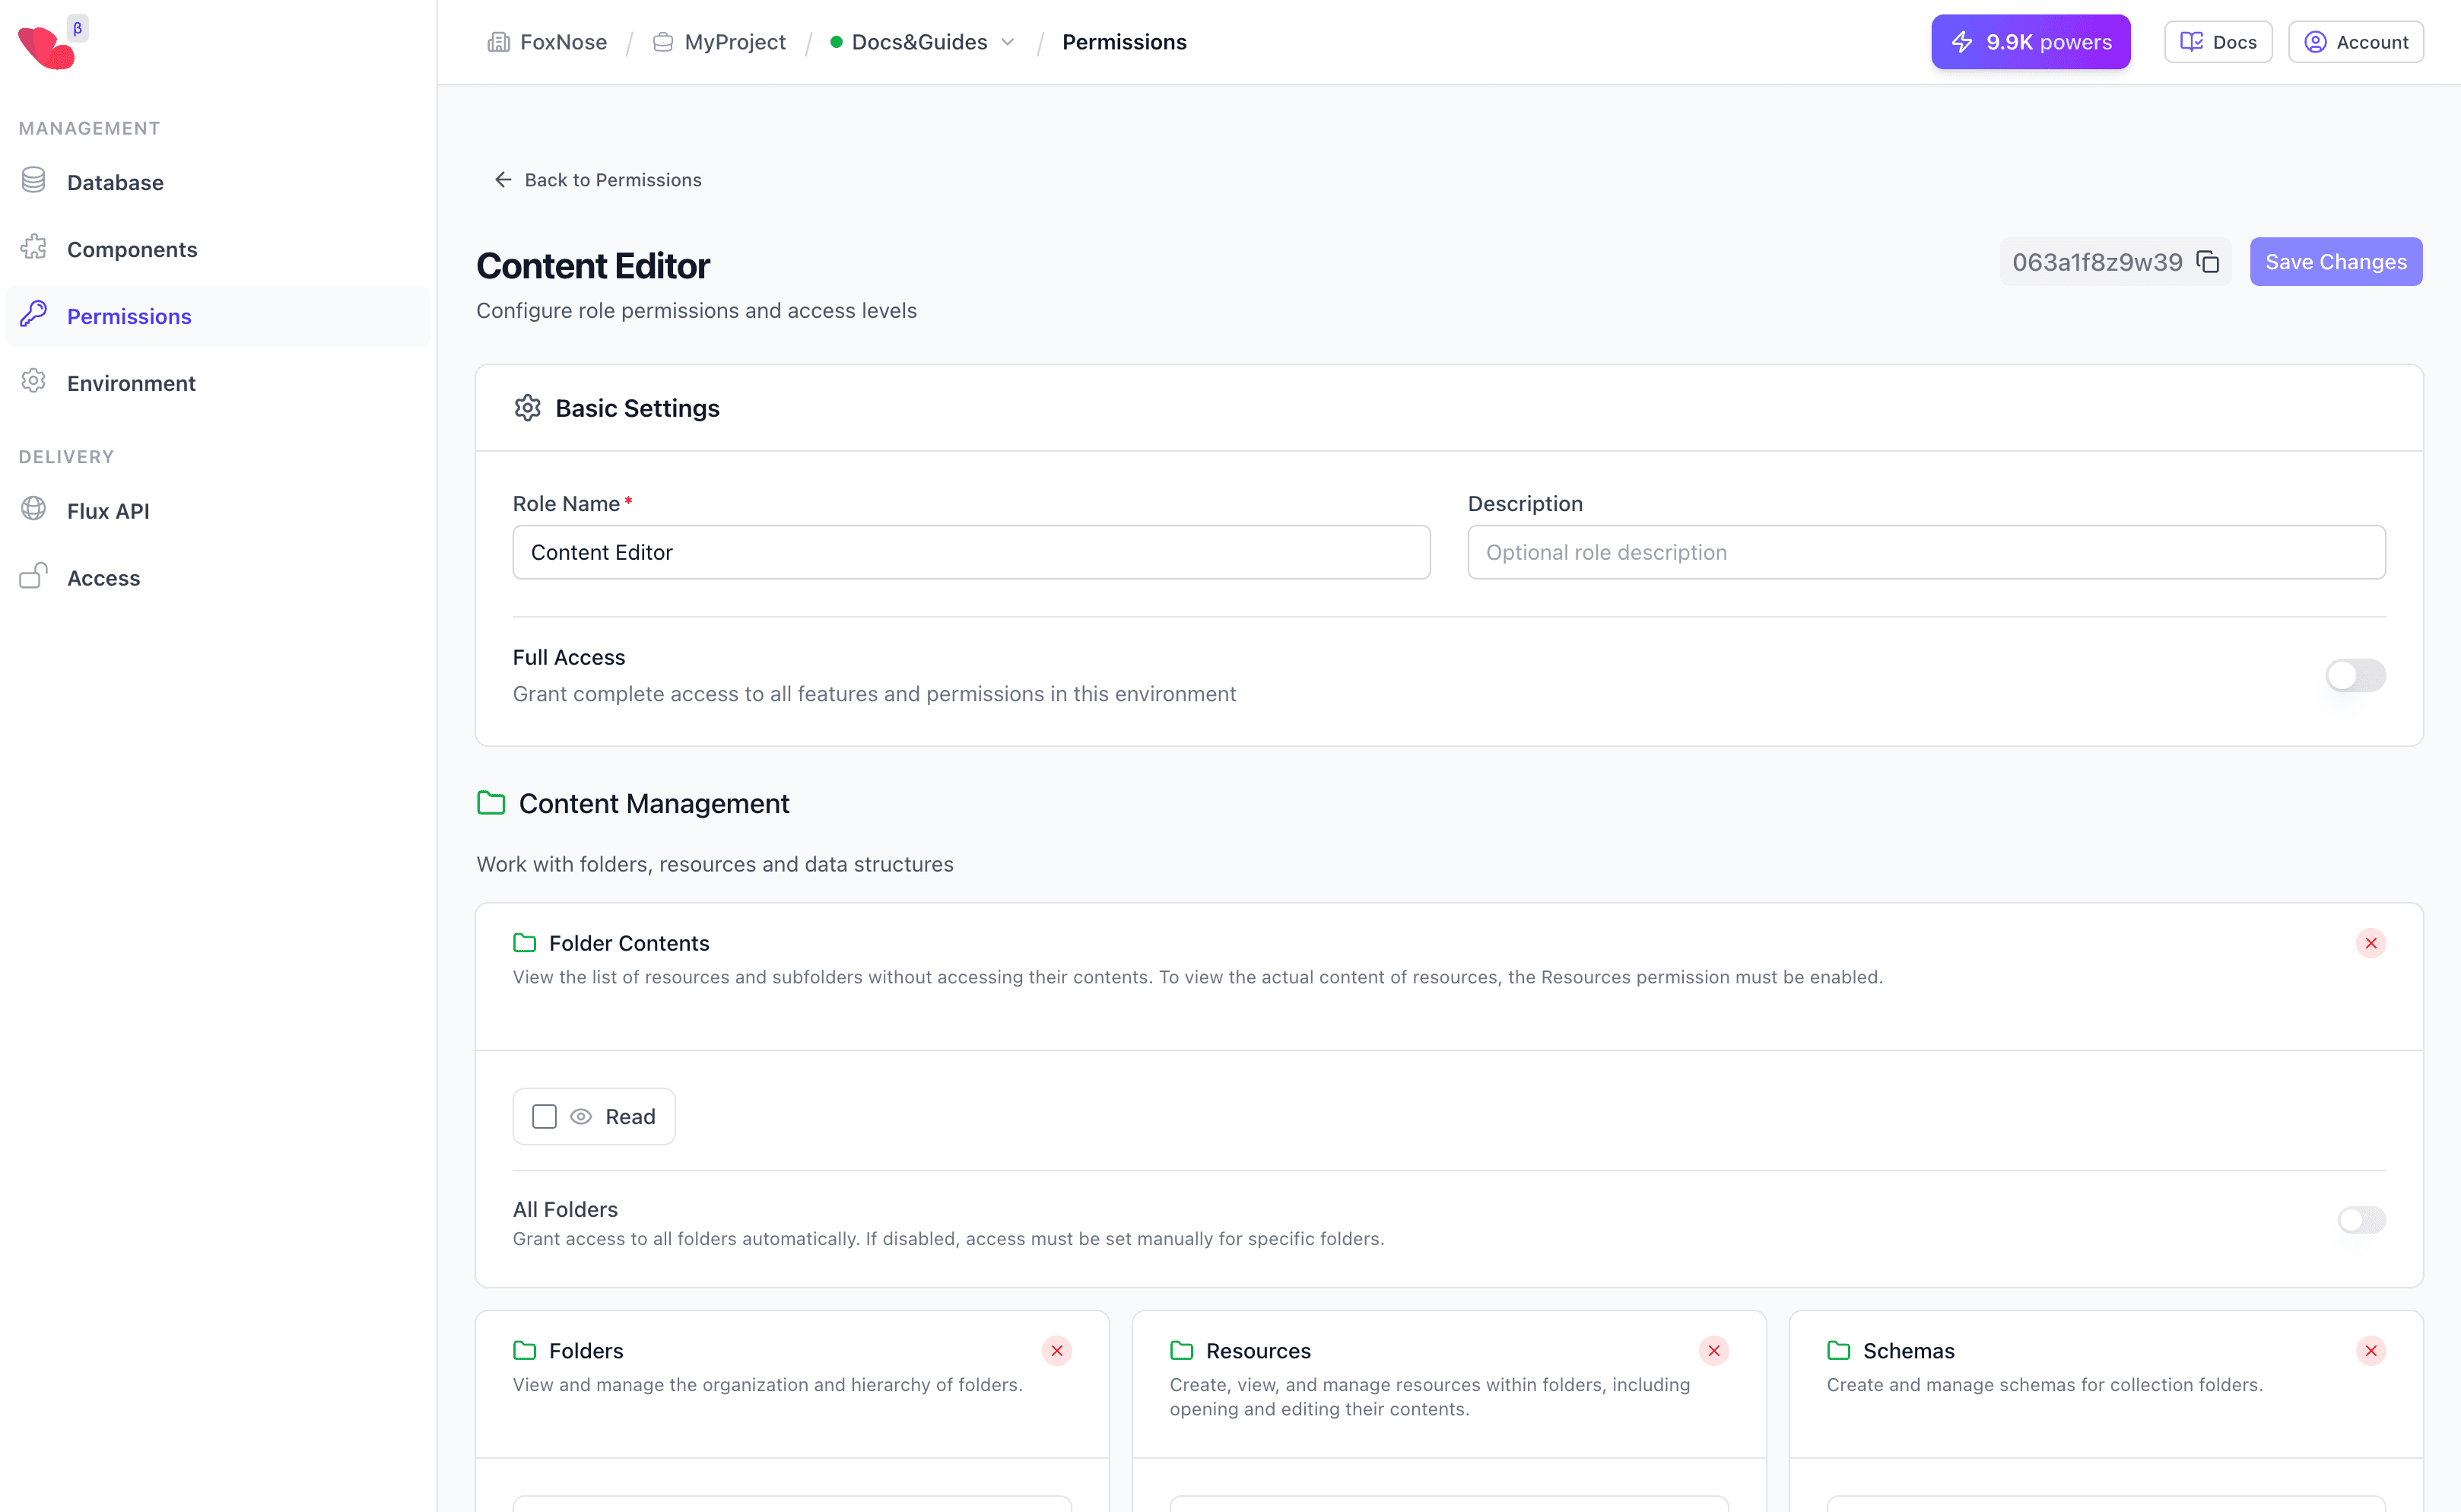The width and height of the screenshot is (2461, 1512).
Task: Click the Permissions key icon in sidebar
Action: click(x=34, y=316)
